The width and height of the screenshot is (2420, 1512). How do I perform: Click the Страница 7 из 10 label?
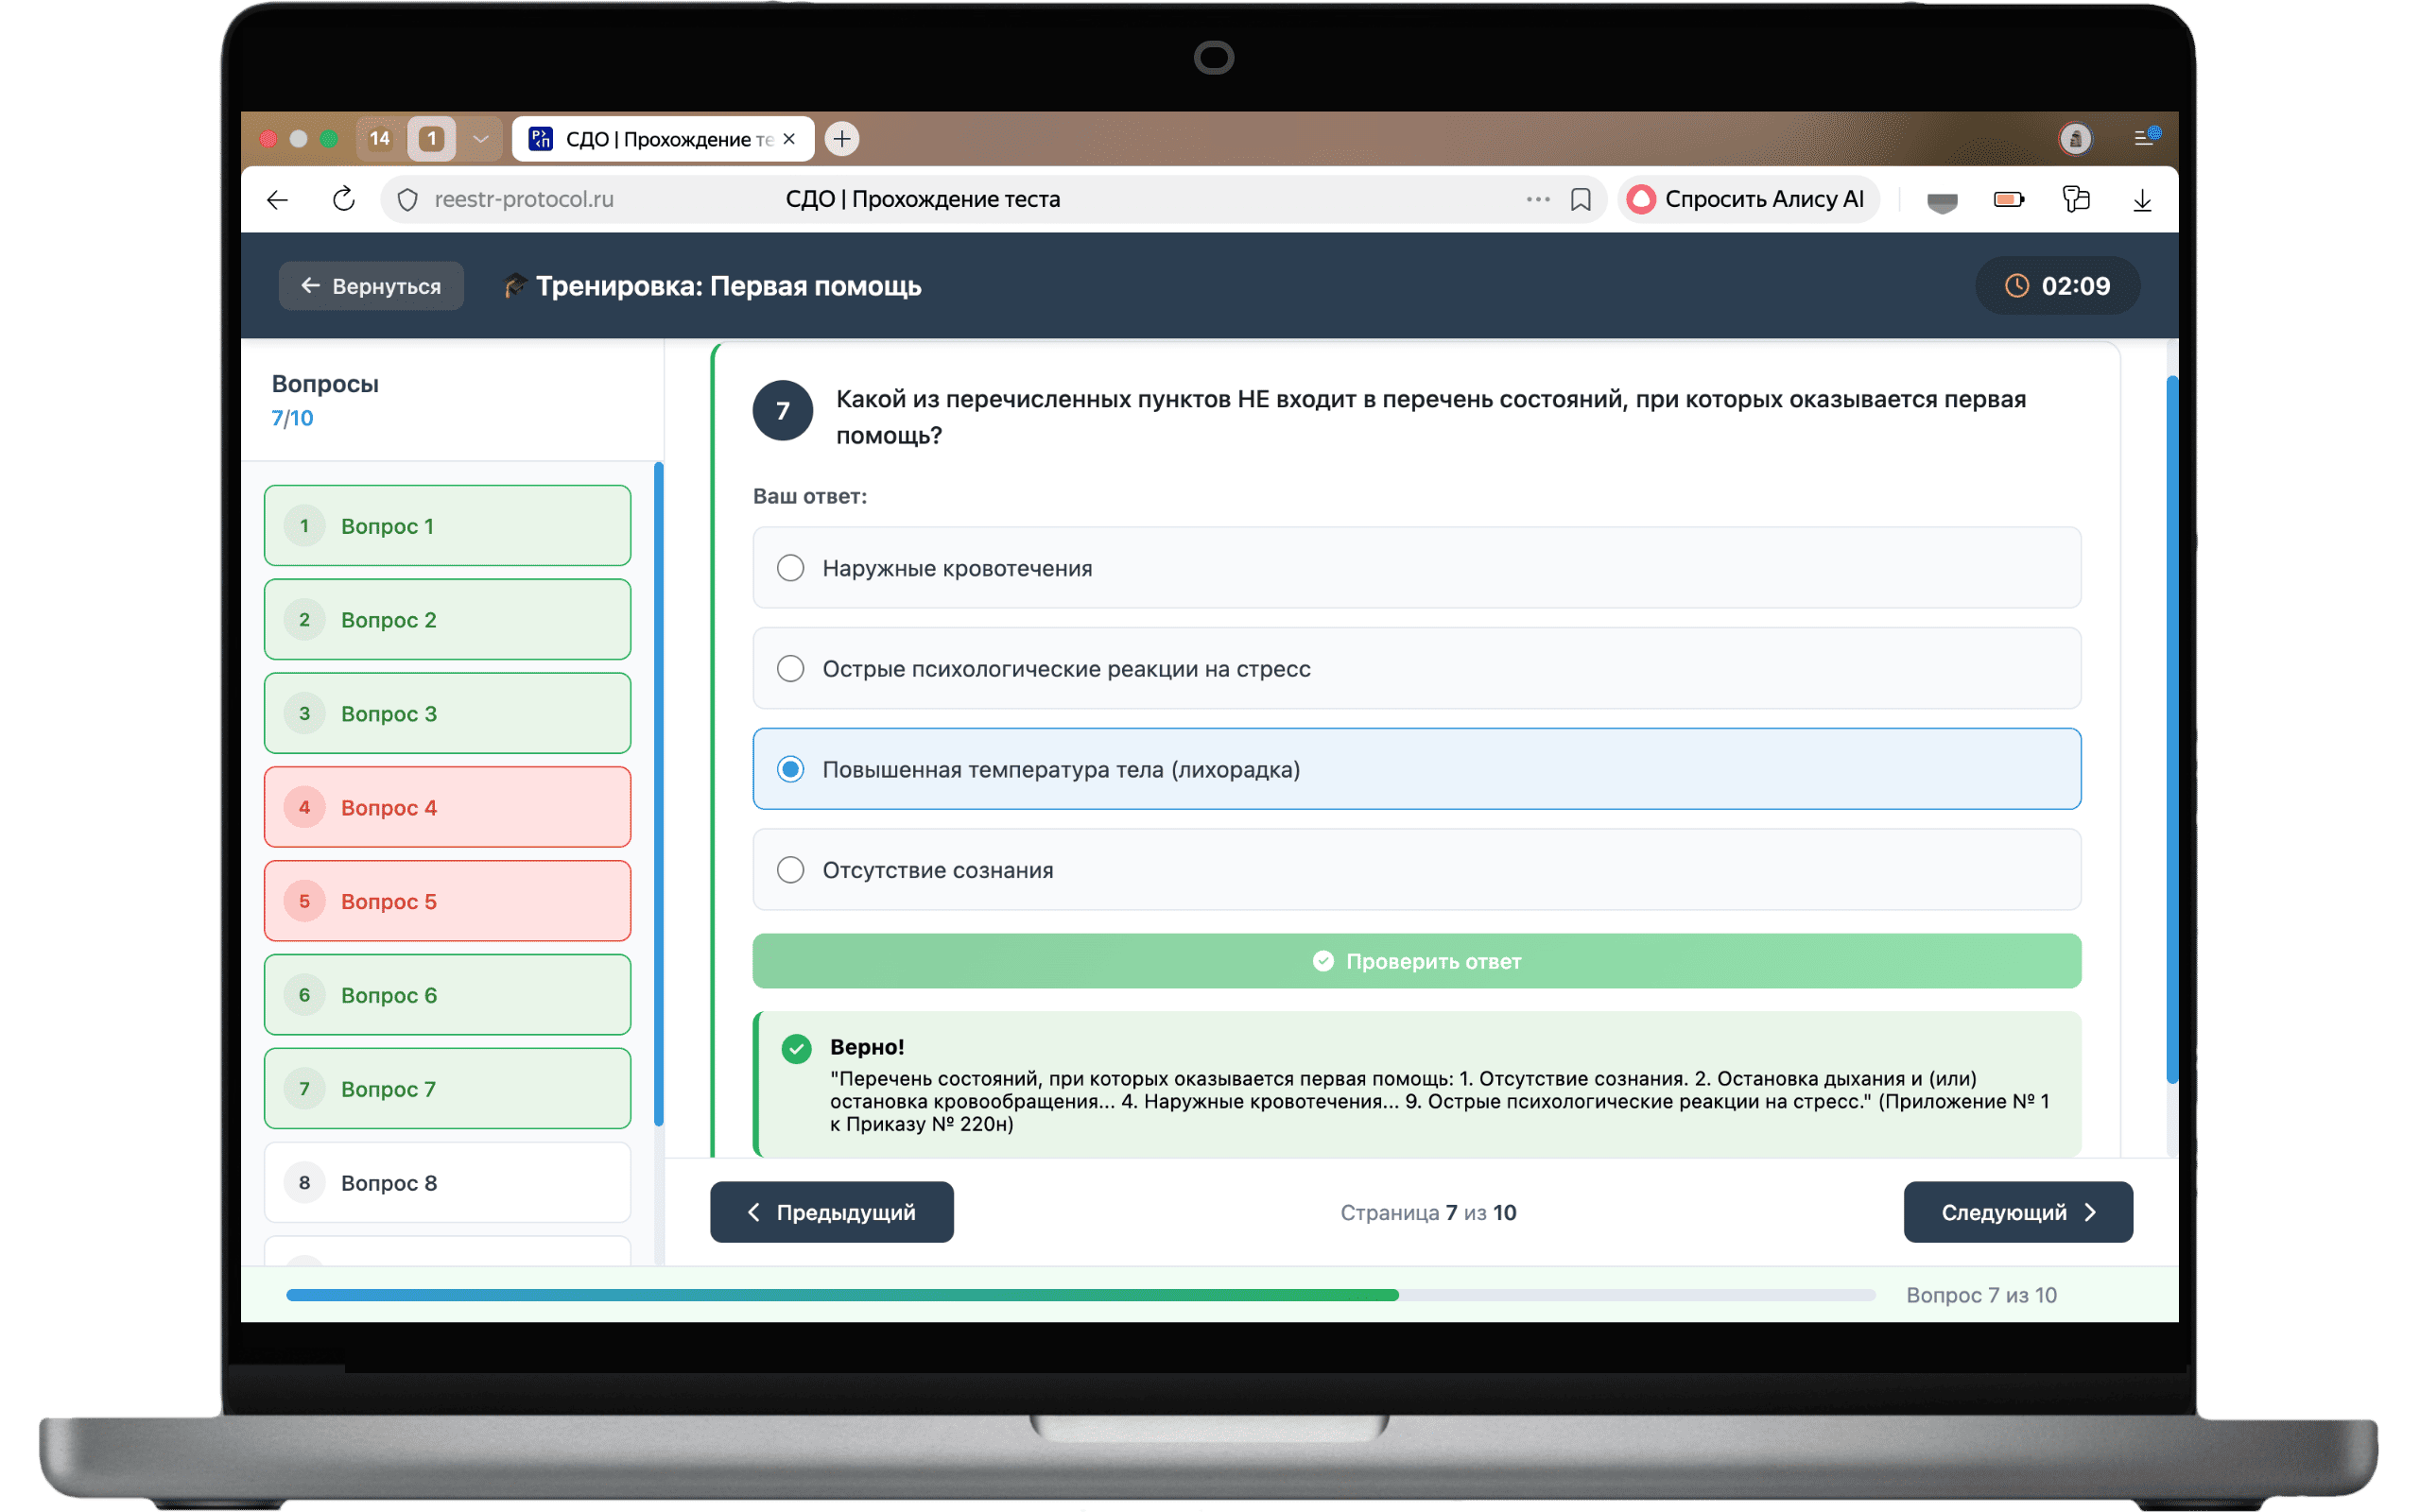1427,1213
